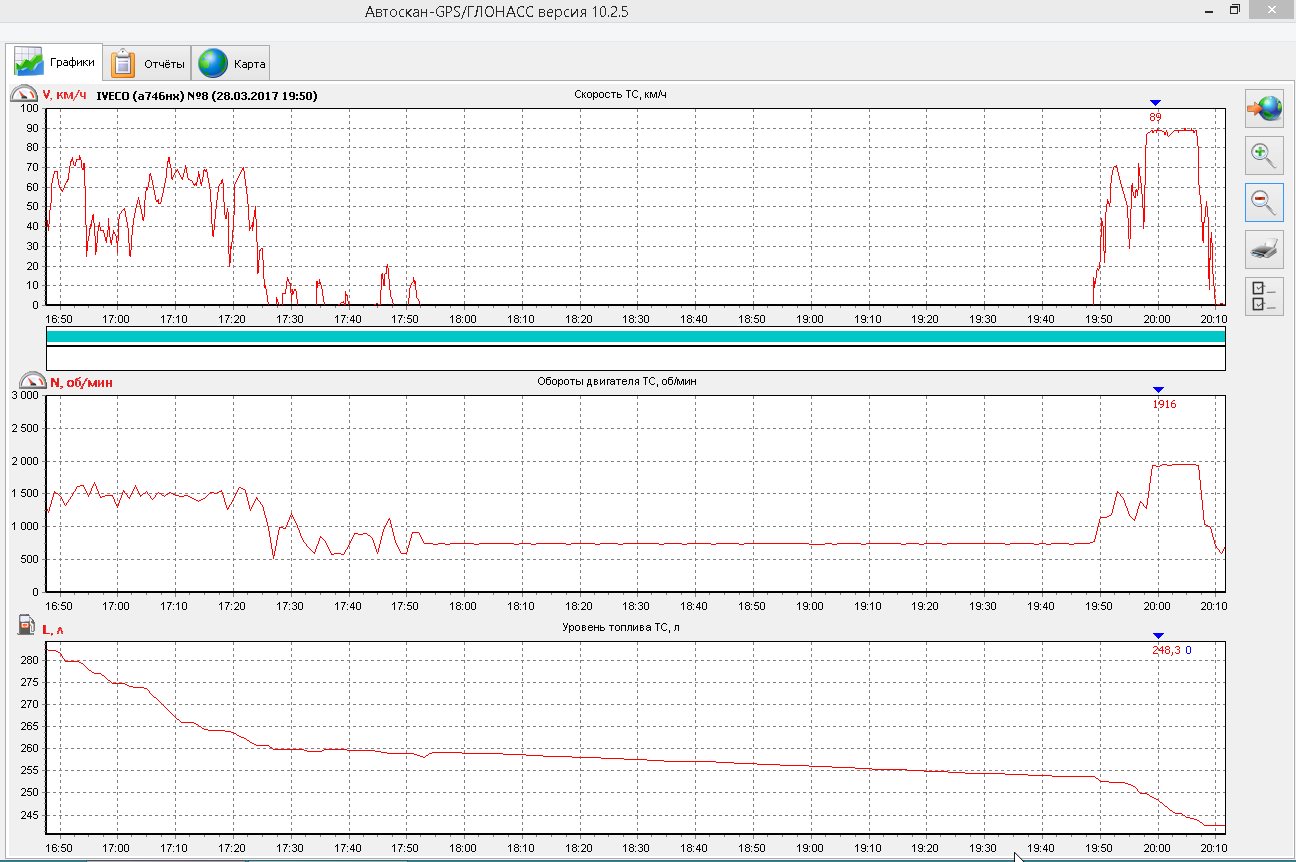Click the fuel pump icon beside L, л
This screenshot has width=1296, height=862.
point(26,626)
